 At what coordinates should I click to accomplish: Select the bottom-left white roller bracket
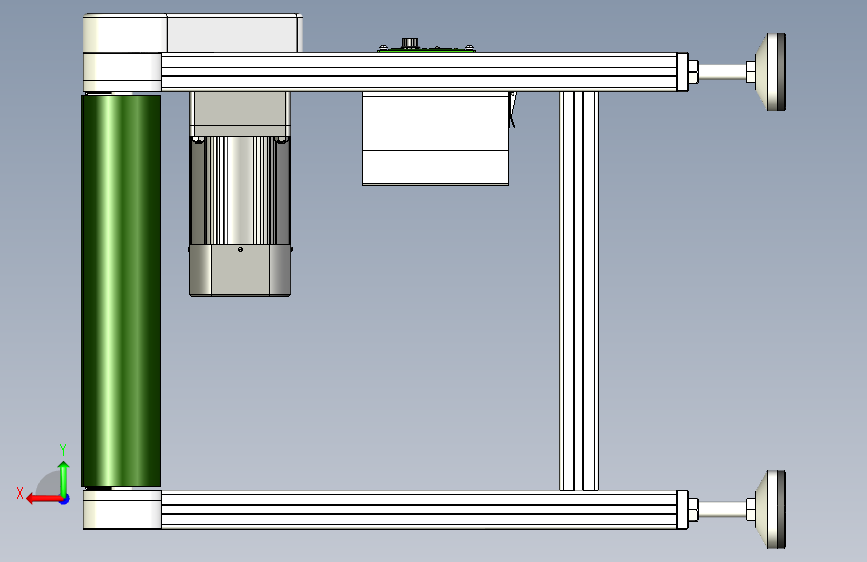(122, 509)
